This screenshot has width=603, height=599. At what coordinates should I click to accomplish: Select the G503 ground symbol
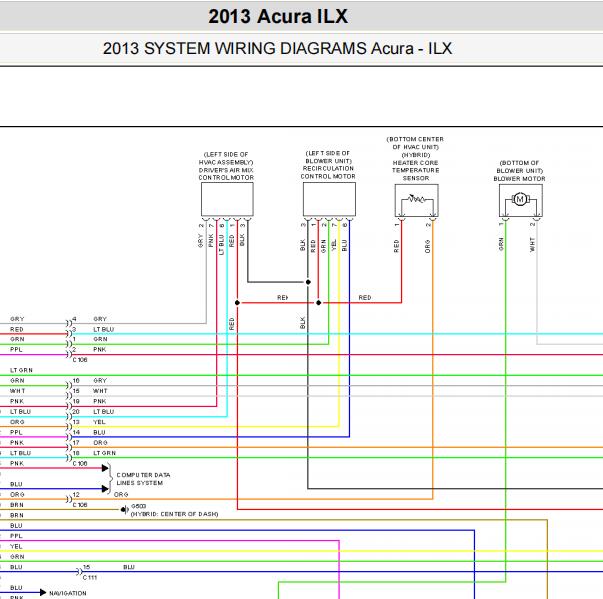click(124, 510)
